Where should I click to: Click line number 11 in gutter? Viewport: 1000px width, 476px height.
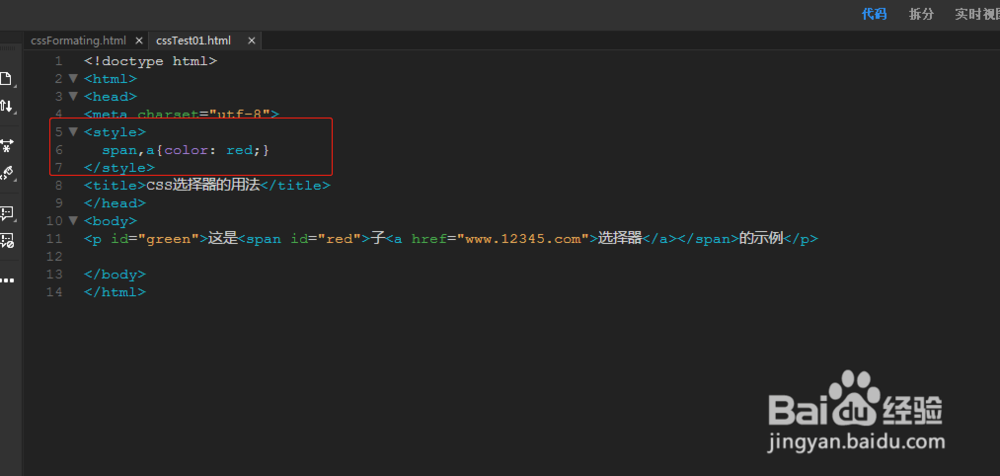pyautogui.click(x=55, y=239)
